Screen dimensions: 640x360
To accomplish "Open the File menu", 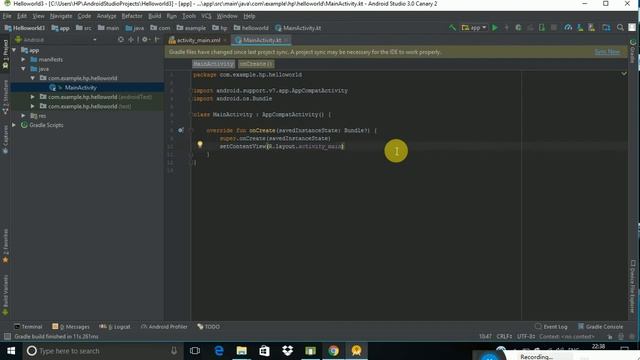I will click(x=7, y=16).
